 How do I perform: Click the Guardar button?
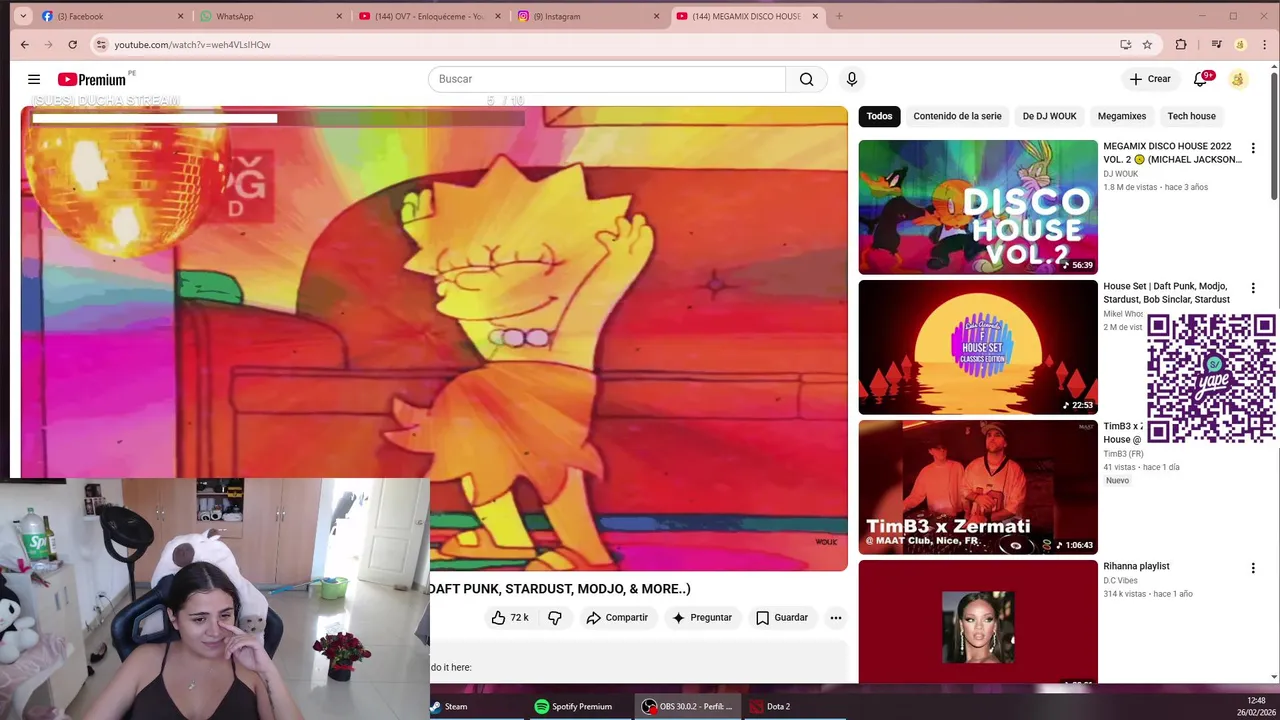point(782,618)
